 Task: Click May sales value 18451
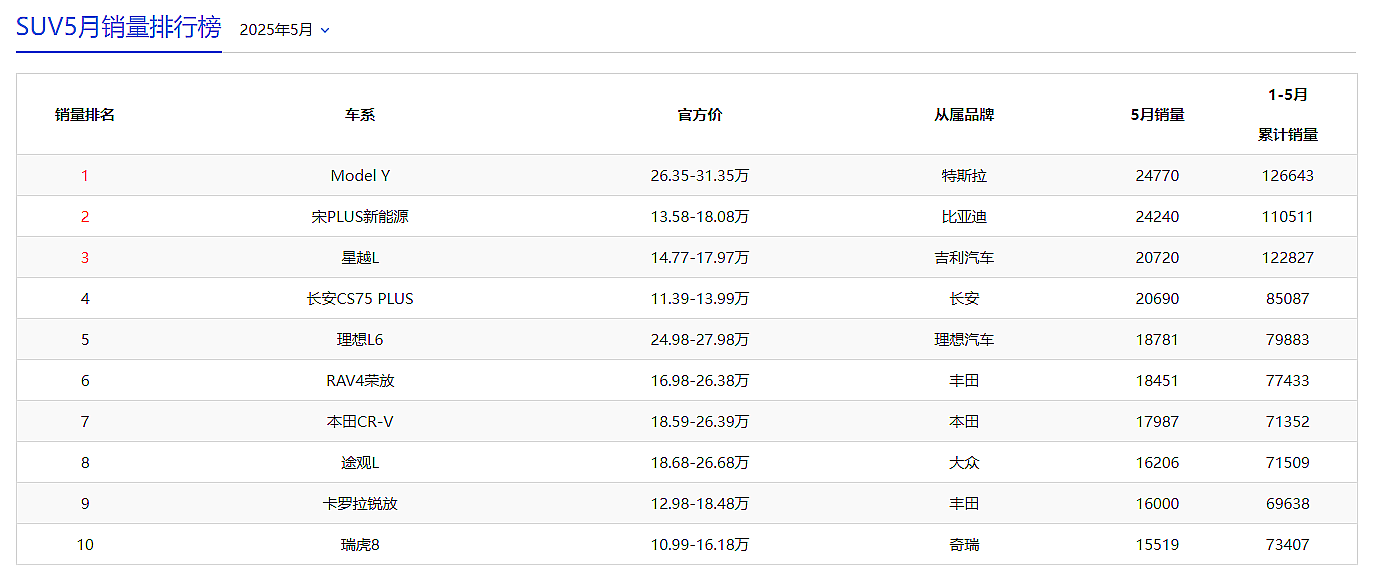coord(1157,381)
